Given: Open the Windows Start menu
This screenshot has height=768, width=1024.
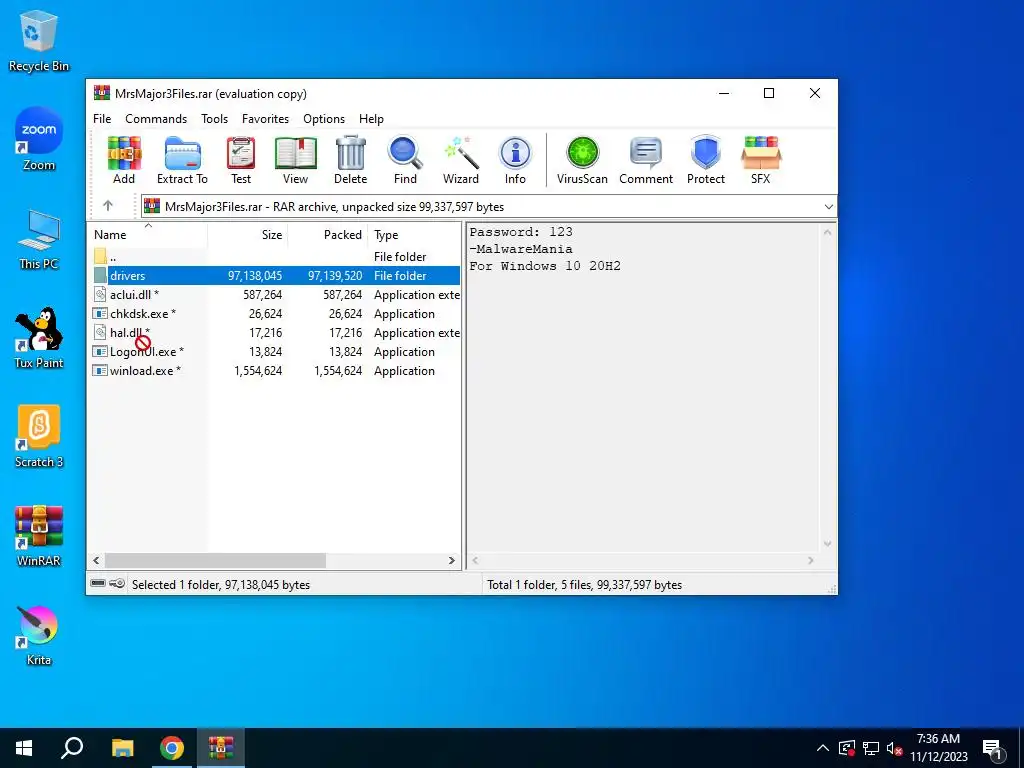Looking at the screenshot, I should tap(24, 748).
